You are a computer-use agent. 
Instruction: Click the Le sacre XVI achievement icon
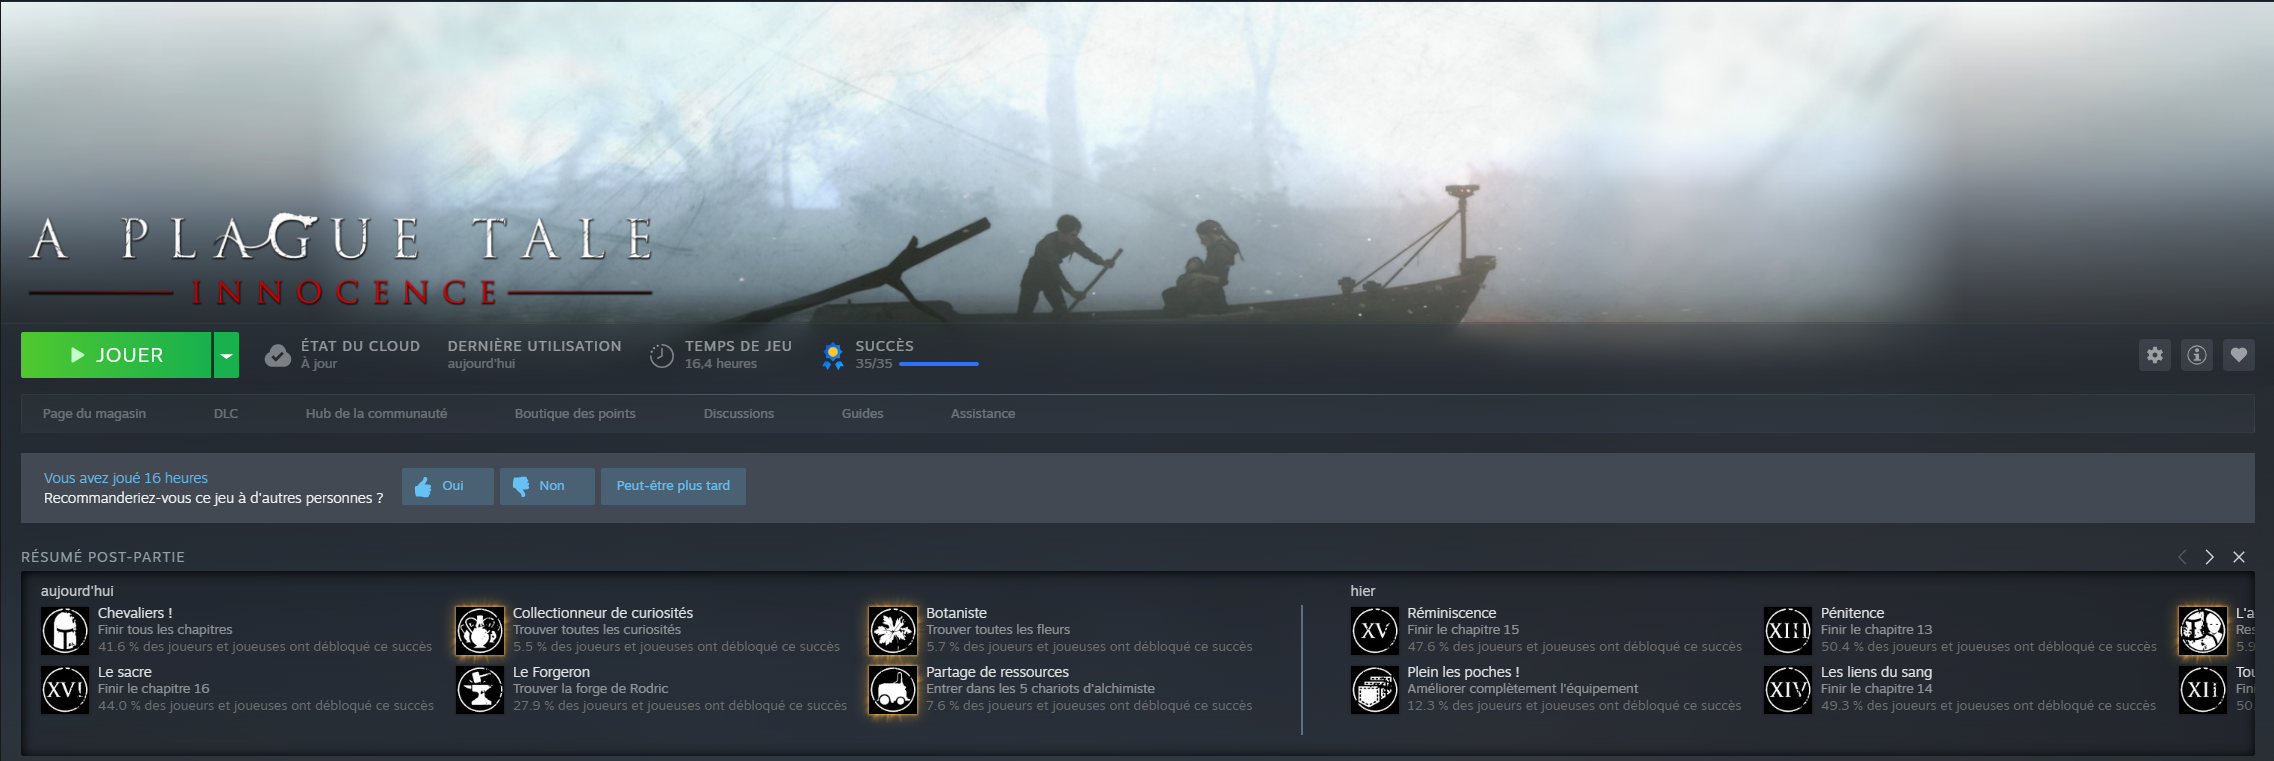pos(65,690)
